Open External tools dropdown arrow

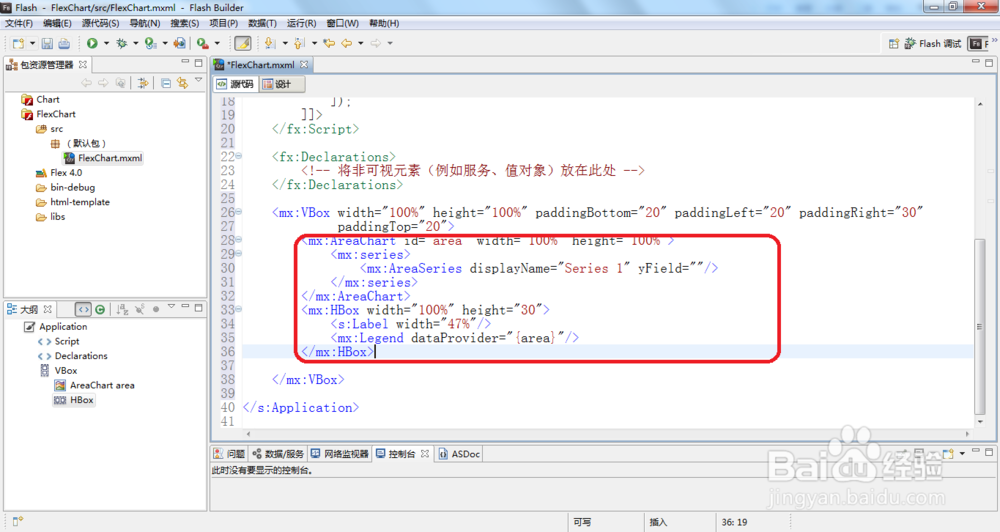click(x=217, y=43)
